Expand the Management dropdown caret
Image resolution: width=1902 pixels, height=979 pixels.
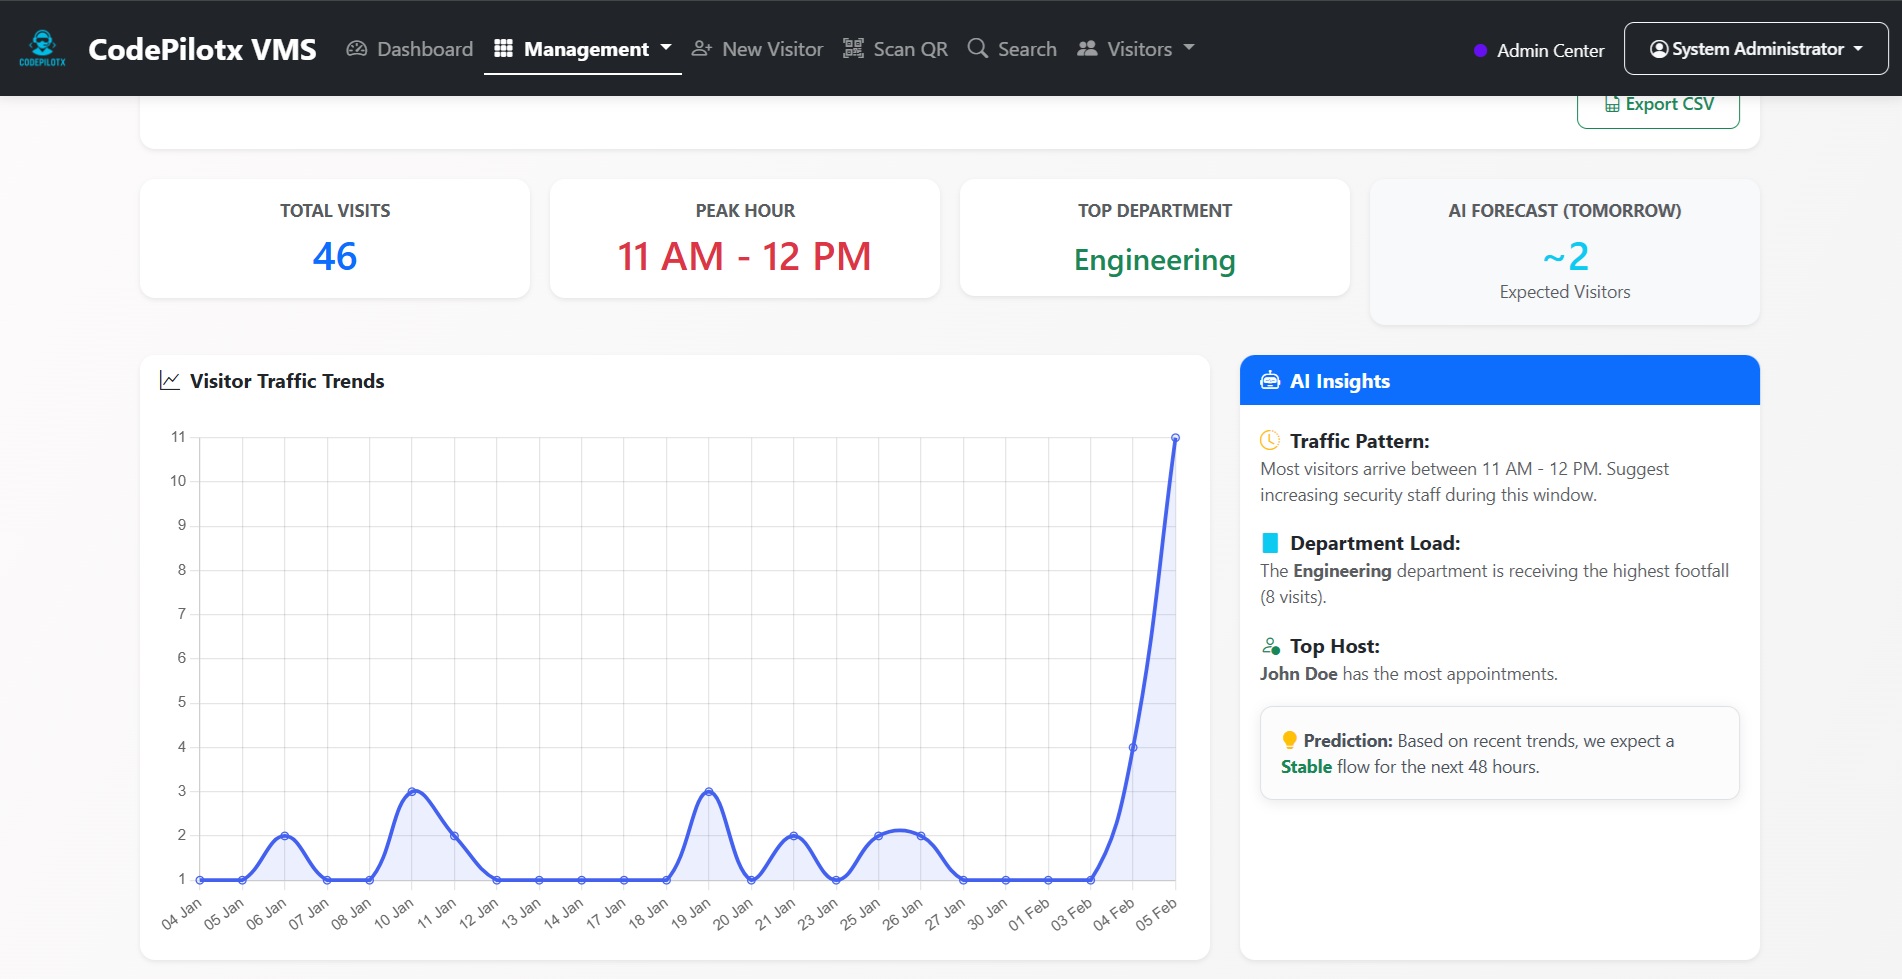tap(666, 48)
